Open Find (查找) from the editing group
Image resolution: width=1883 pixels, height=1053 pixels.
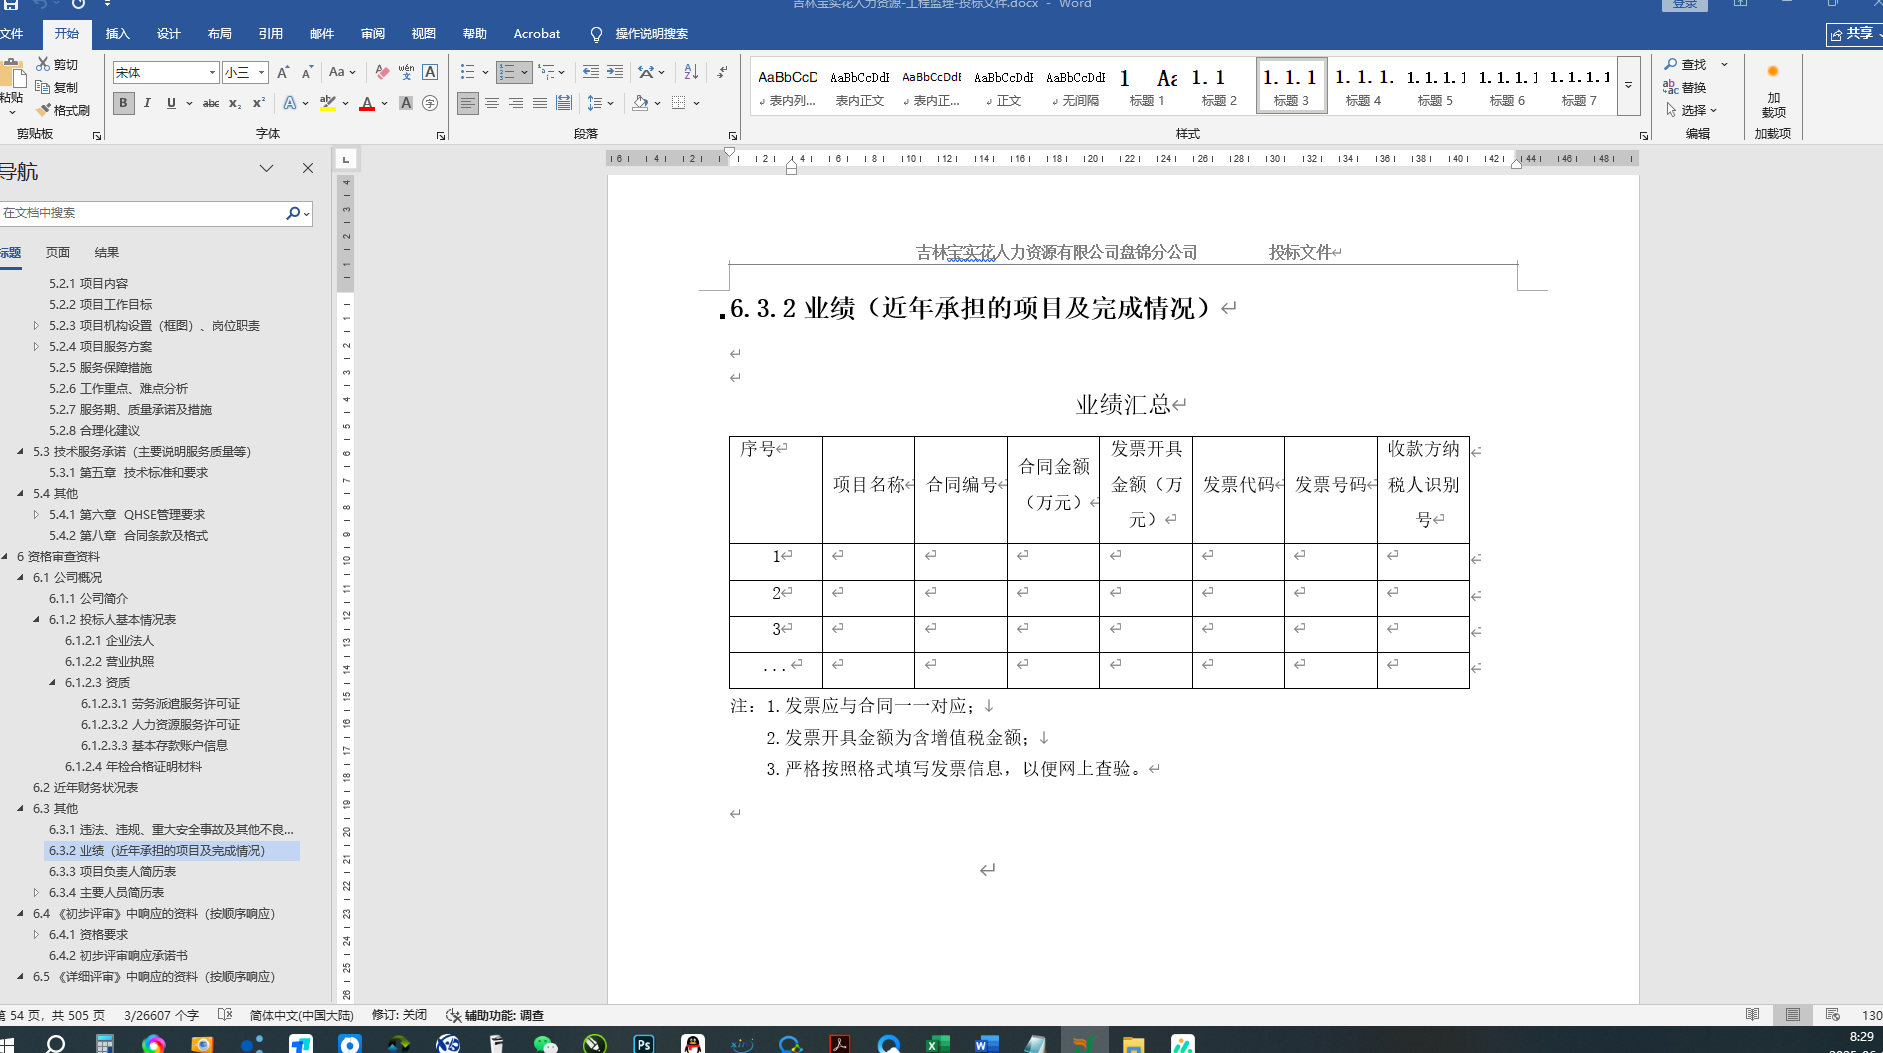pyautogui.click(x=1686, y=64)
